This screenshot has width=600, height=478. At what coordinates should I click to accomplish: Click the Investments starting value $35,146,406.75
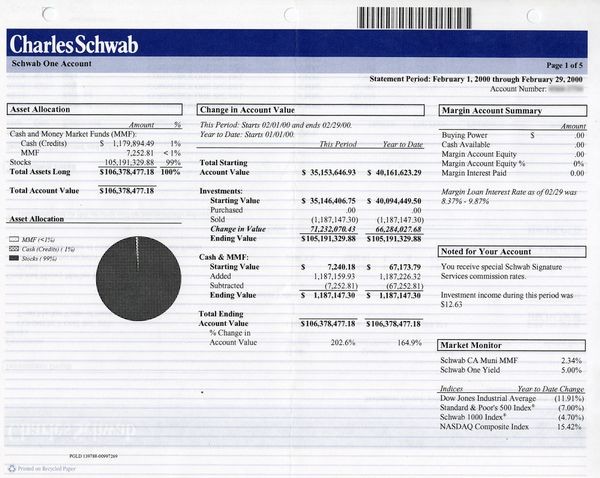coord(329,201)
